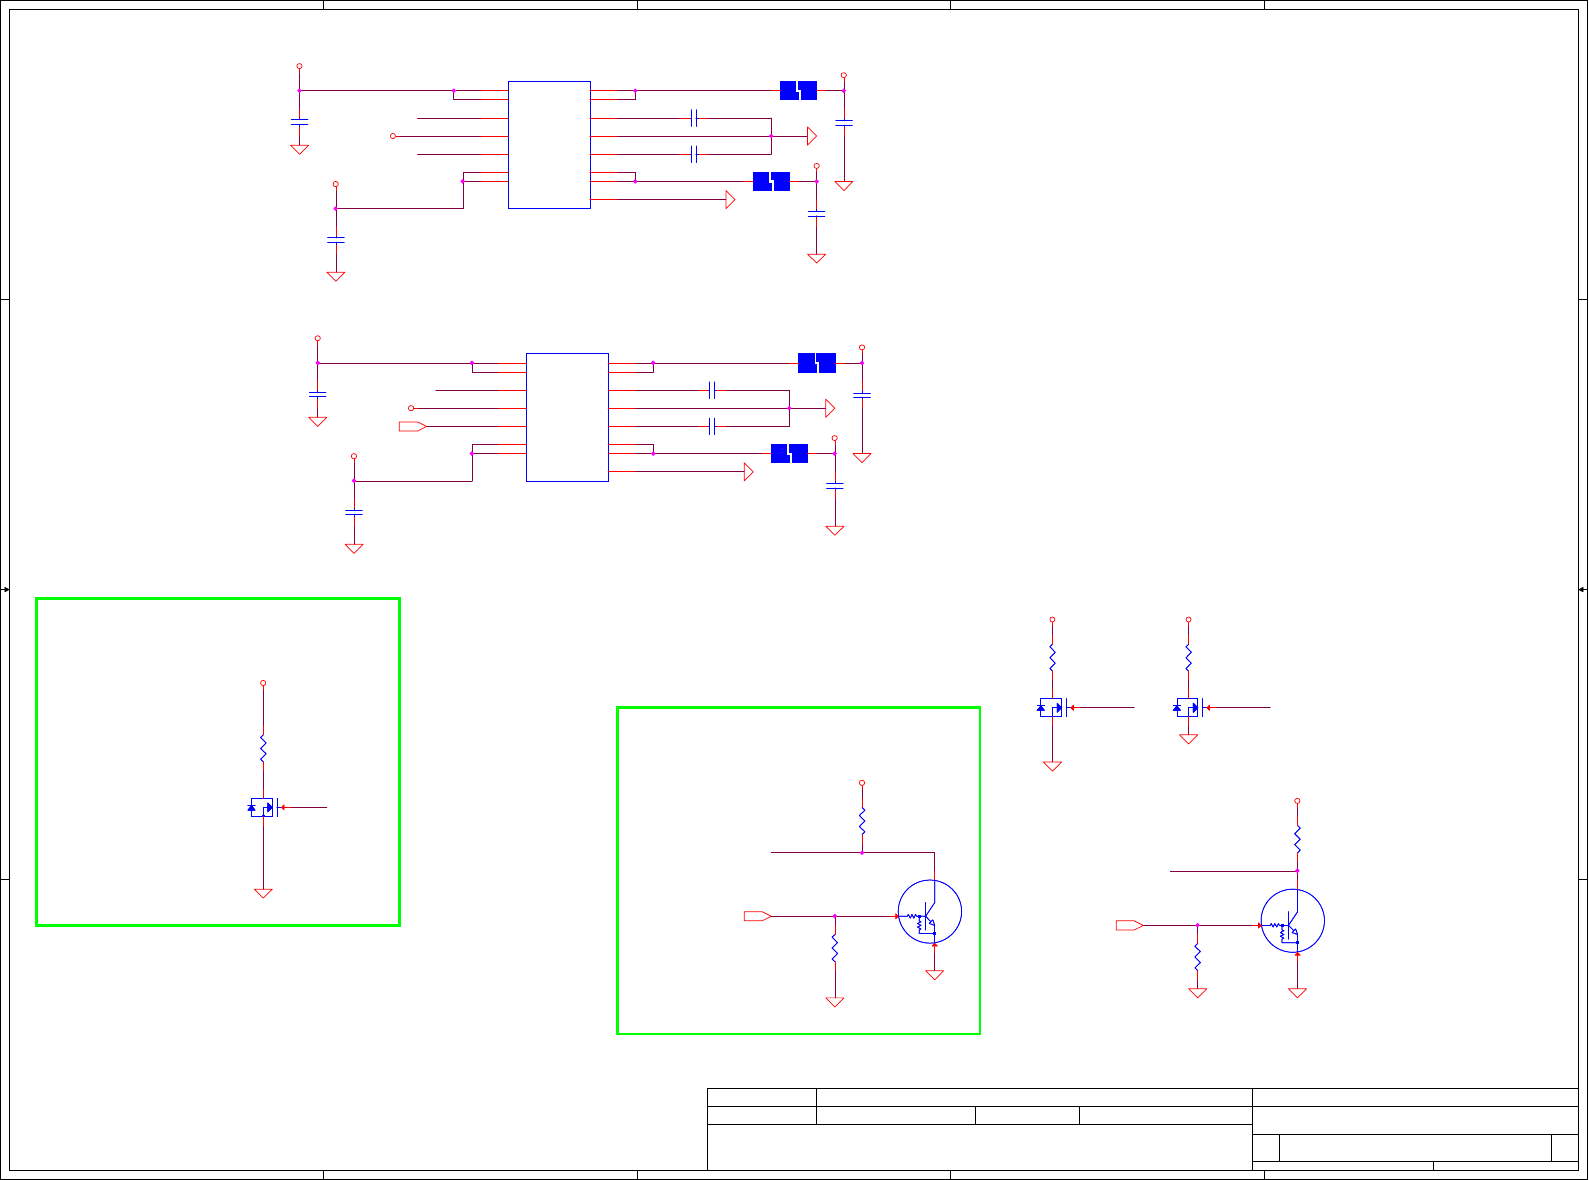Click emitter ground symbol in center green box
The image size is (1589, 1180).
point(934,975)
